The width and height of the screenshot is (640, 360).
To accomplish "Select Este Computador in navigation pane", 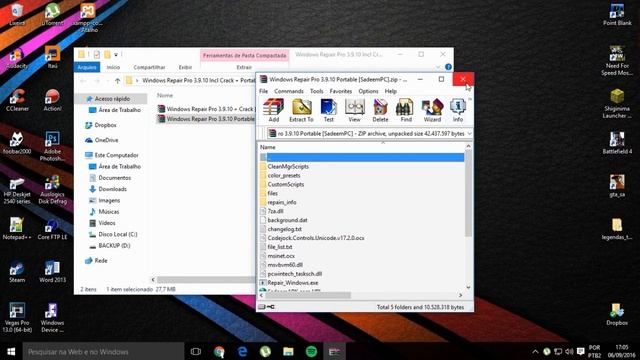I will 111,155.
